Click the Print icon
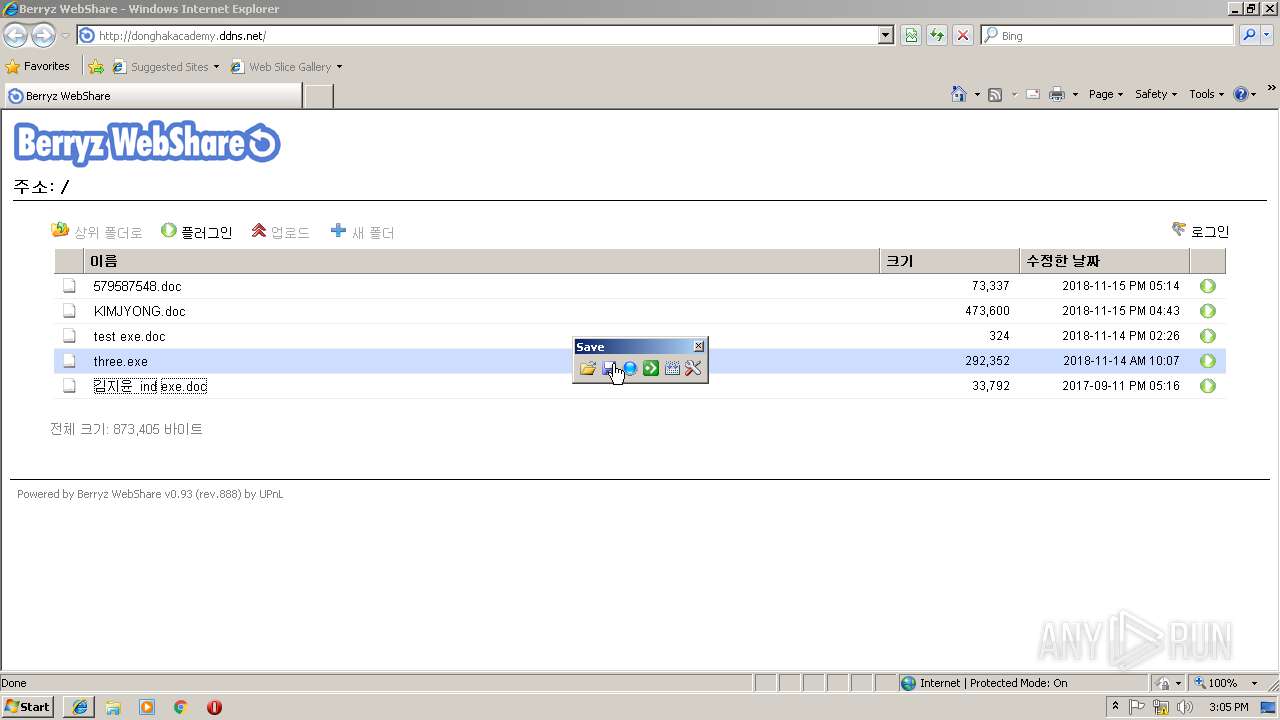 coord(1057,94)
